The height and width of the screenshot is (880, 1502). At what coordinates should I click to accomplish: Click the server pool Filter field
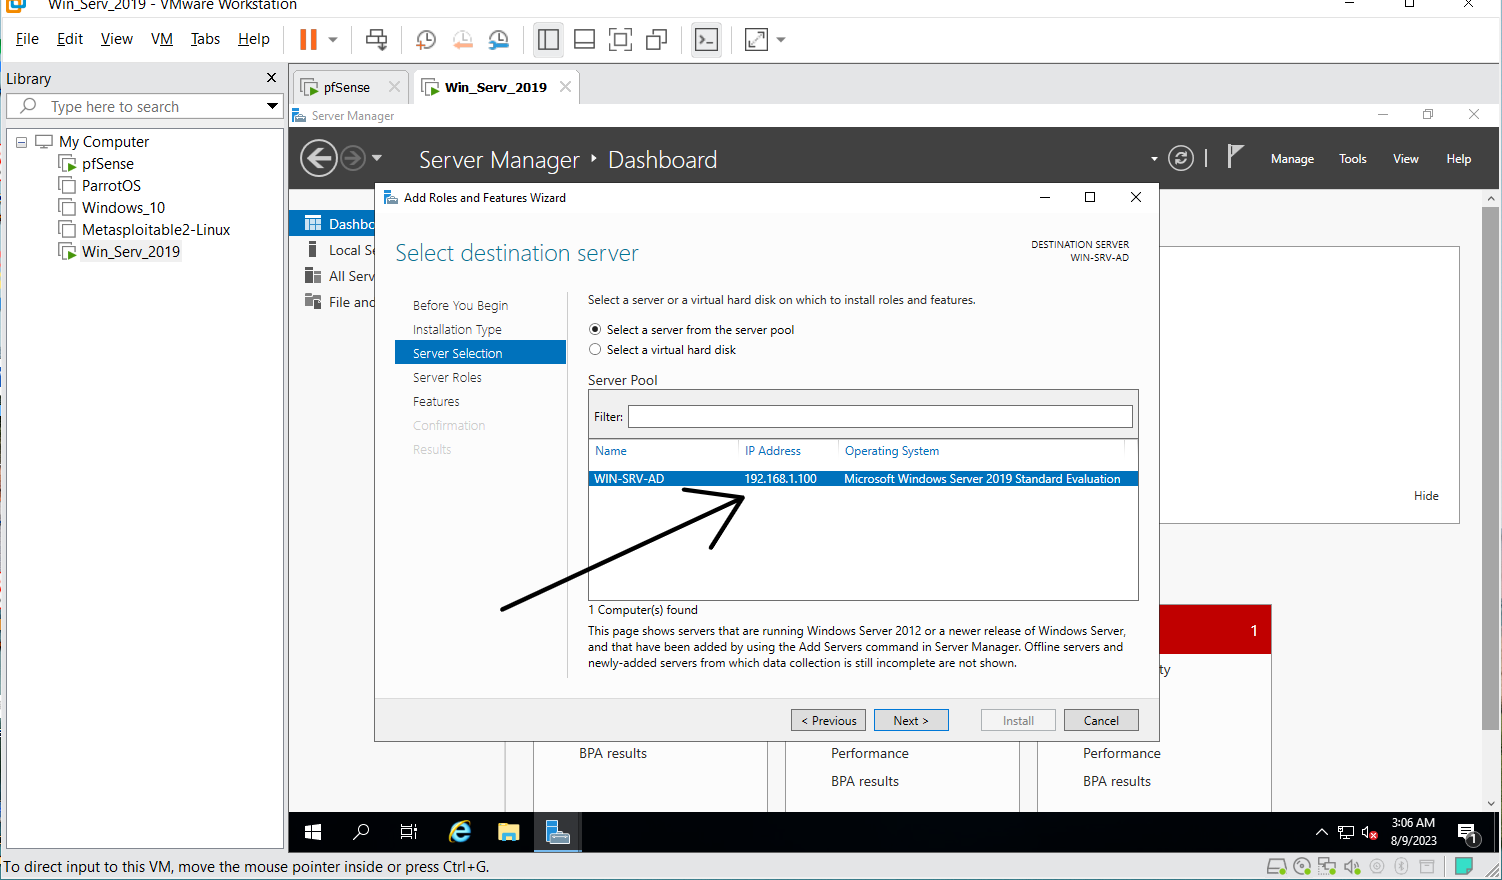[880, 416]
